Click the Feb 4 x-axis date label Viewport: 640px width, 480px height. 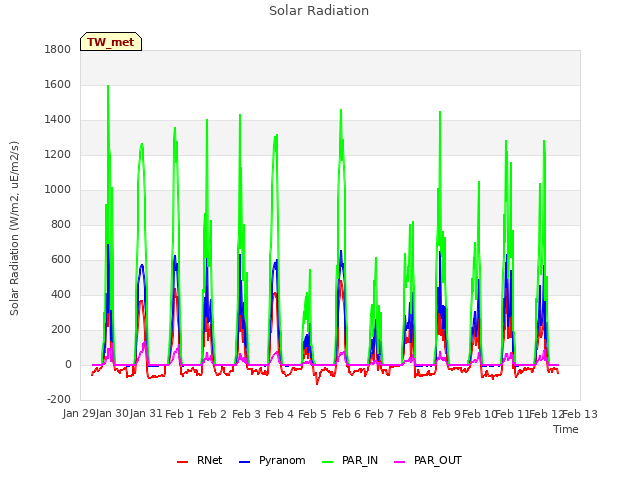coord(279,414)
